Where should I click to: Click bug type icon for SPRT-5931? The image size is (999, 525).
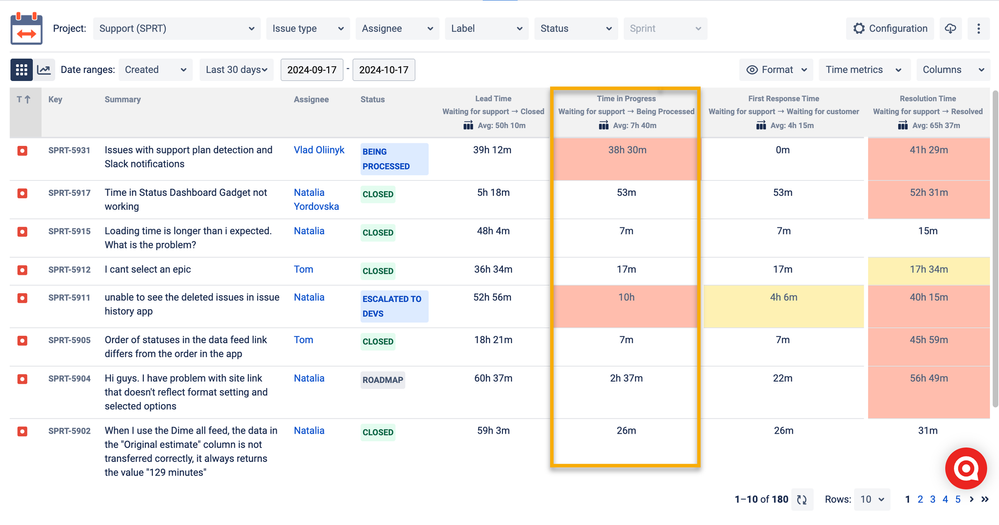22,151
